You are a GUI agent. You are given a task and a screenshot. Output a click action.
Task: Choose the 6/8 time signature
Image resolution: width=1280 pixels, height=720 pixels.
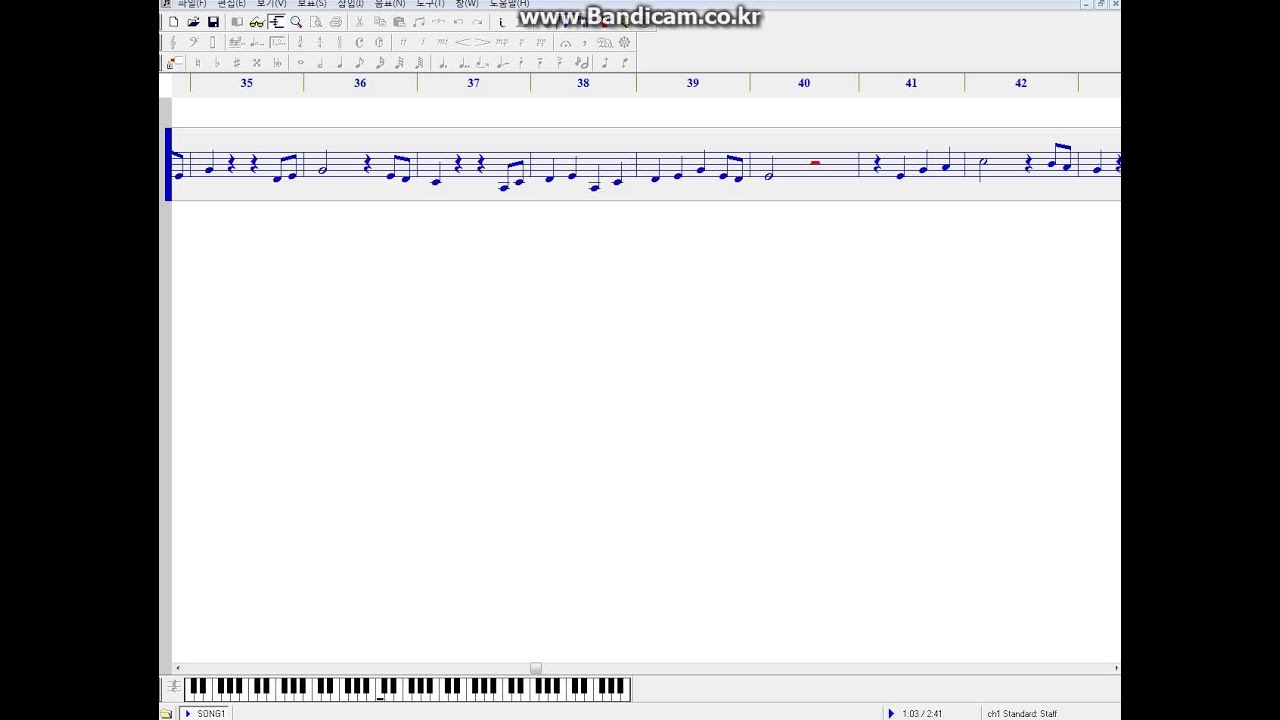pos(340,42)
